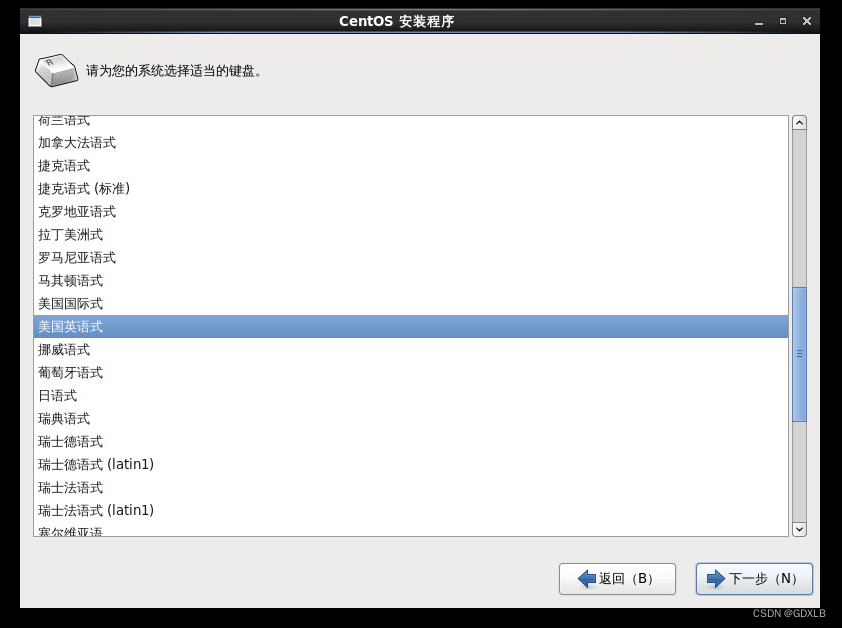Viewport: 842px width, 628px height.
Task: Select 美国英语式 keyboard layout
Action: point(71,327)
